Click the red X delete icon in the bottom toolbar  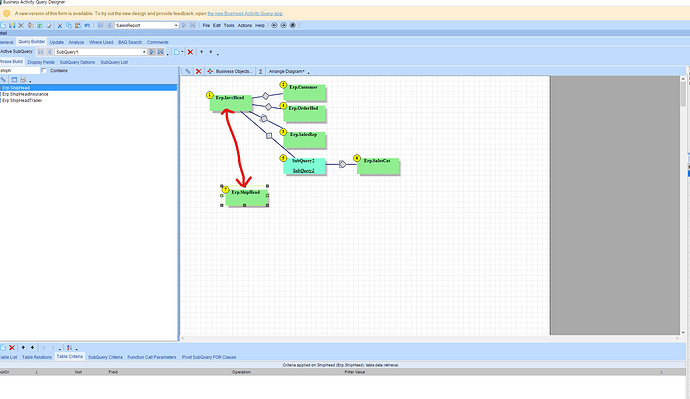[12, 348]
